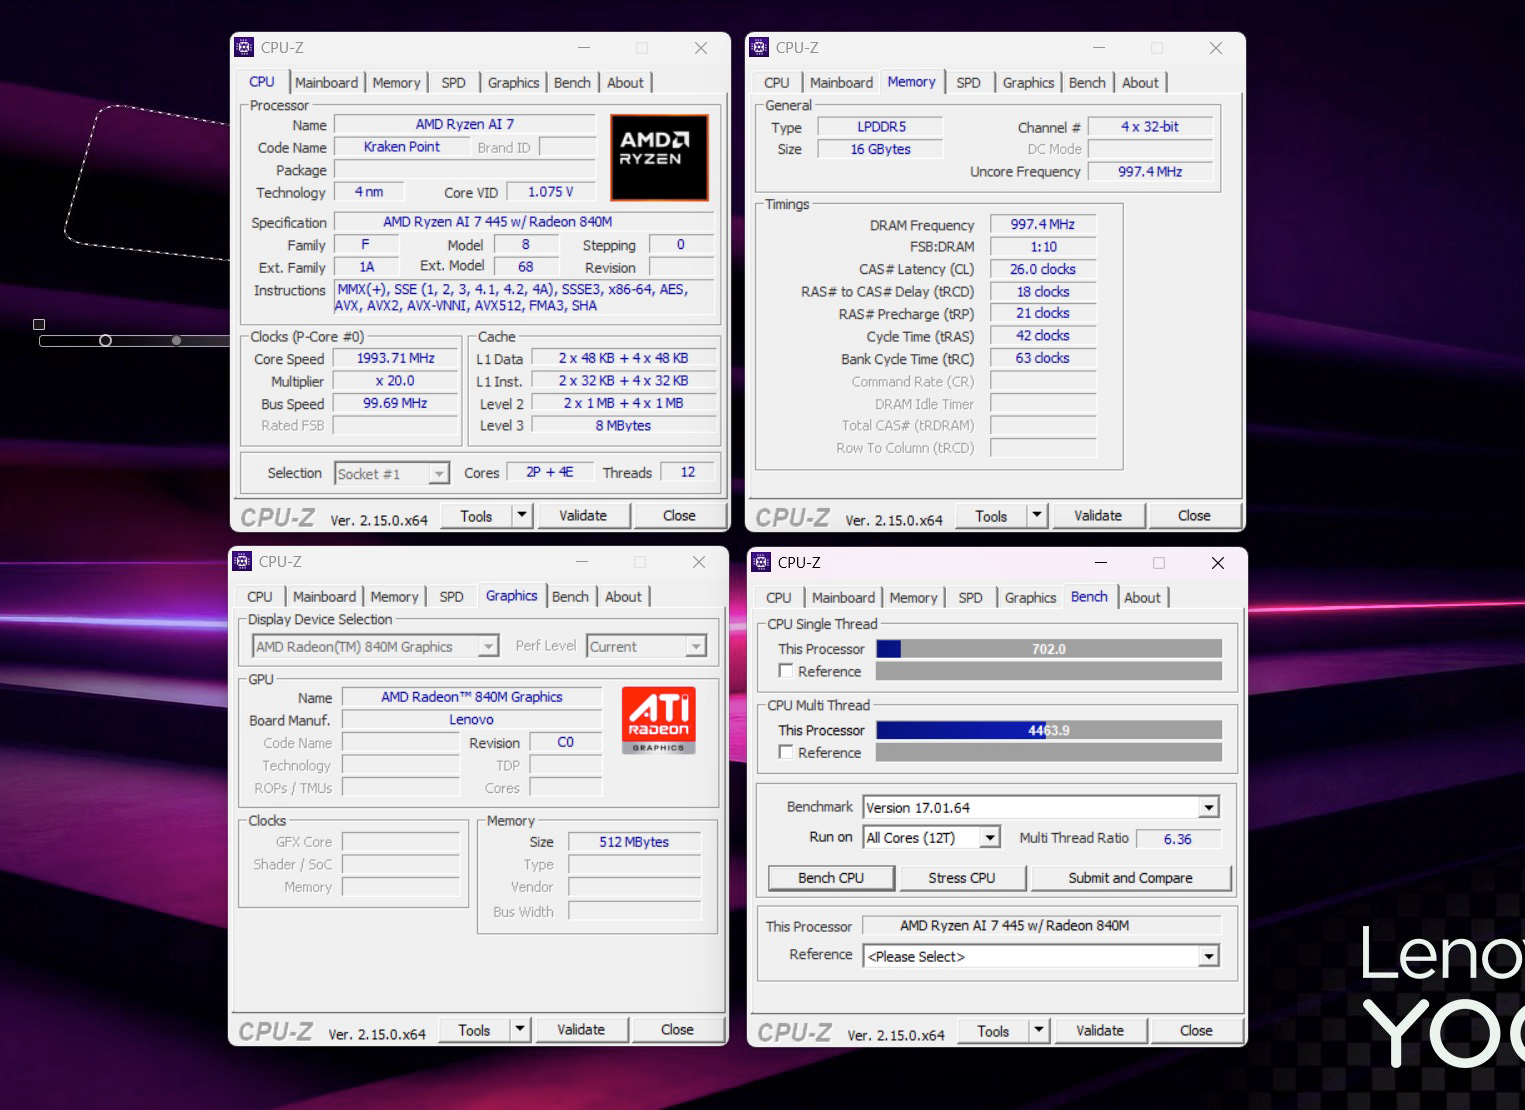Open the Bench tab in the Graphics window
Viewport: 1525px width, 1110px height.
click(x=570, y=597)
